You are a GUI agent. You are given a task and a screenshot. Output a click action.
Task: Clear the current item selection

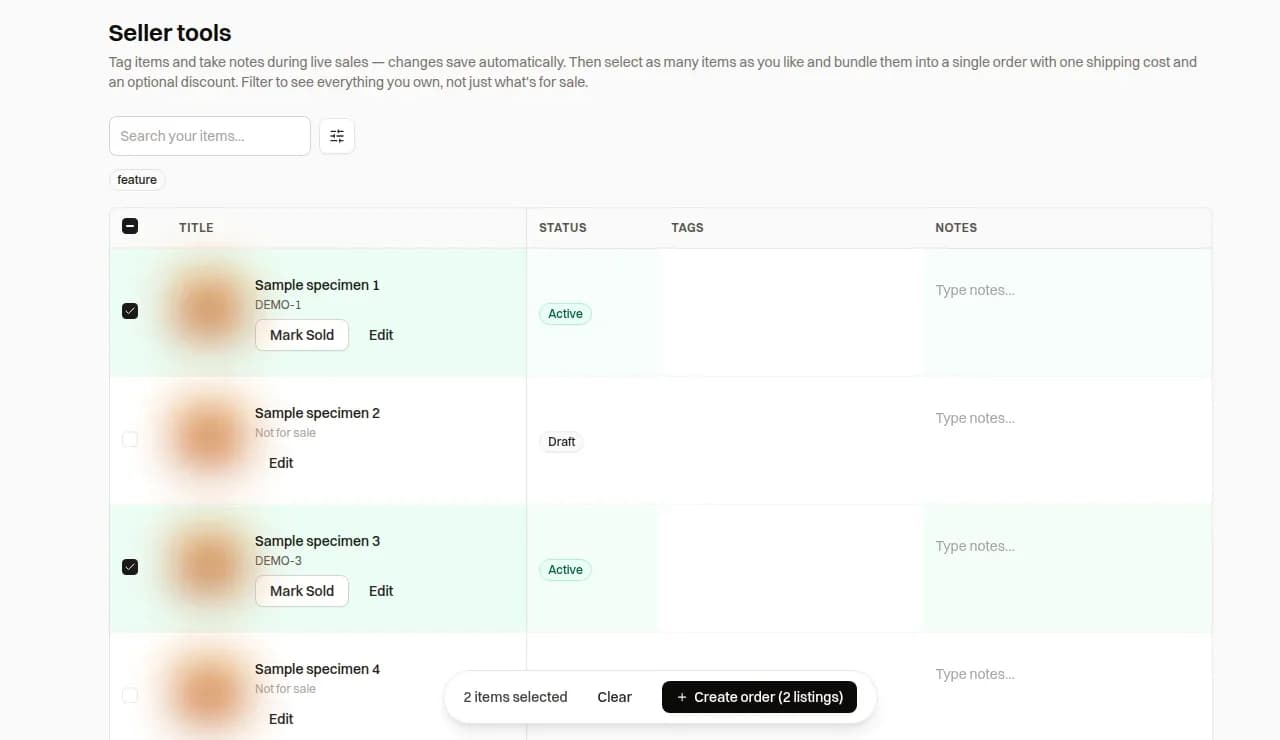pos(614,697)
